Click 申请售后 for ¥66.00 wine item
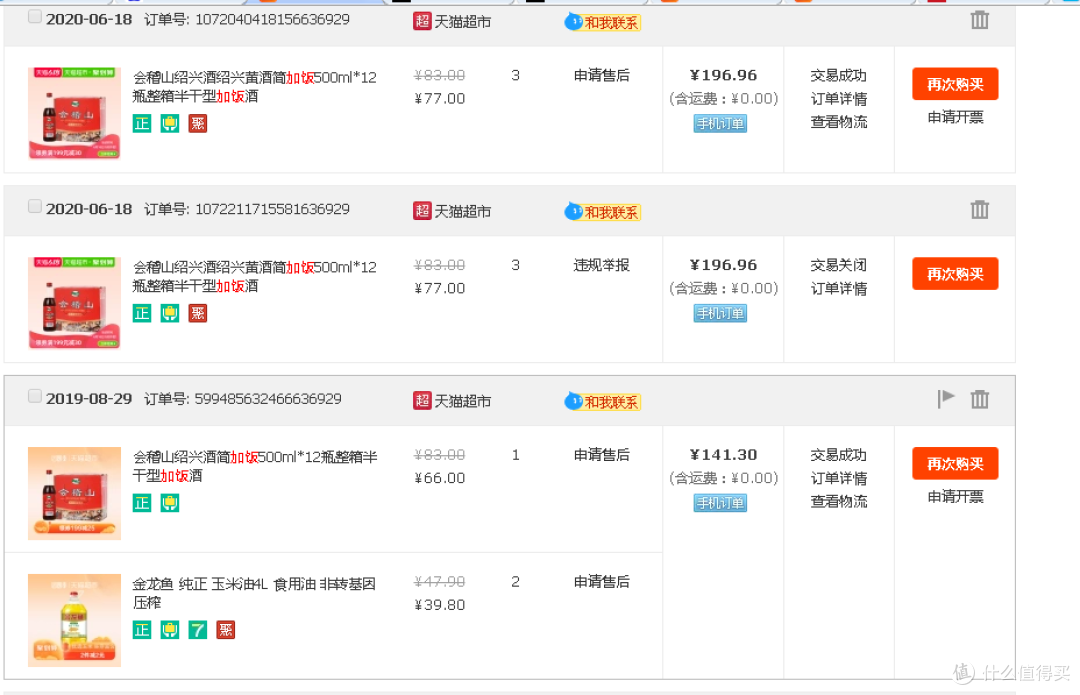This screenshot has width=1080, height=695. click(601, 455)
